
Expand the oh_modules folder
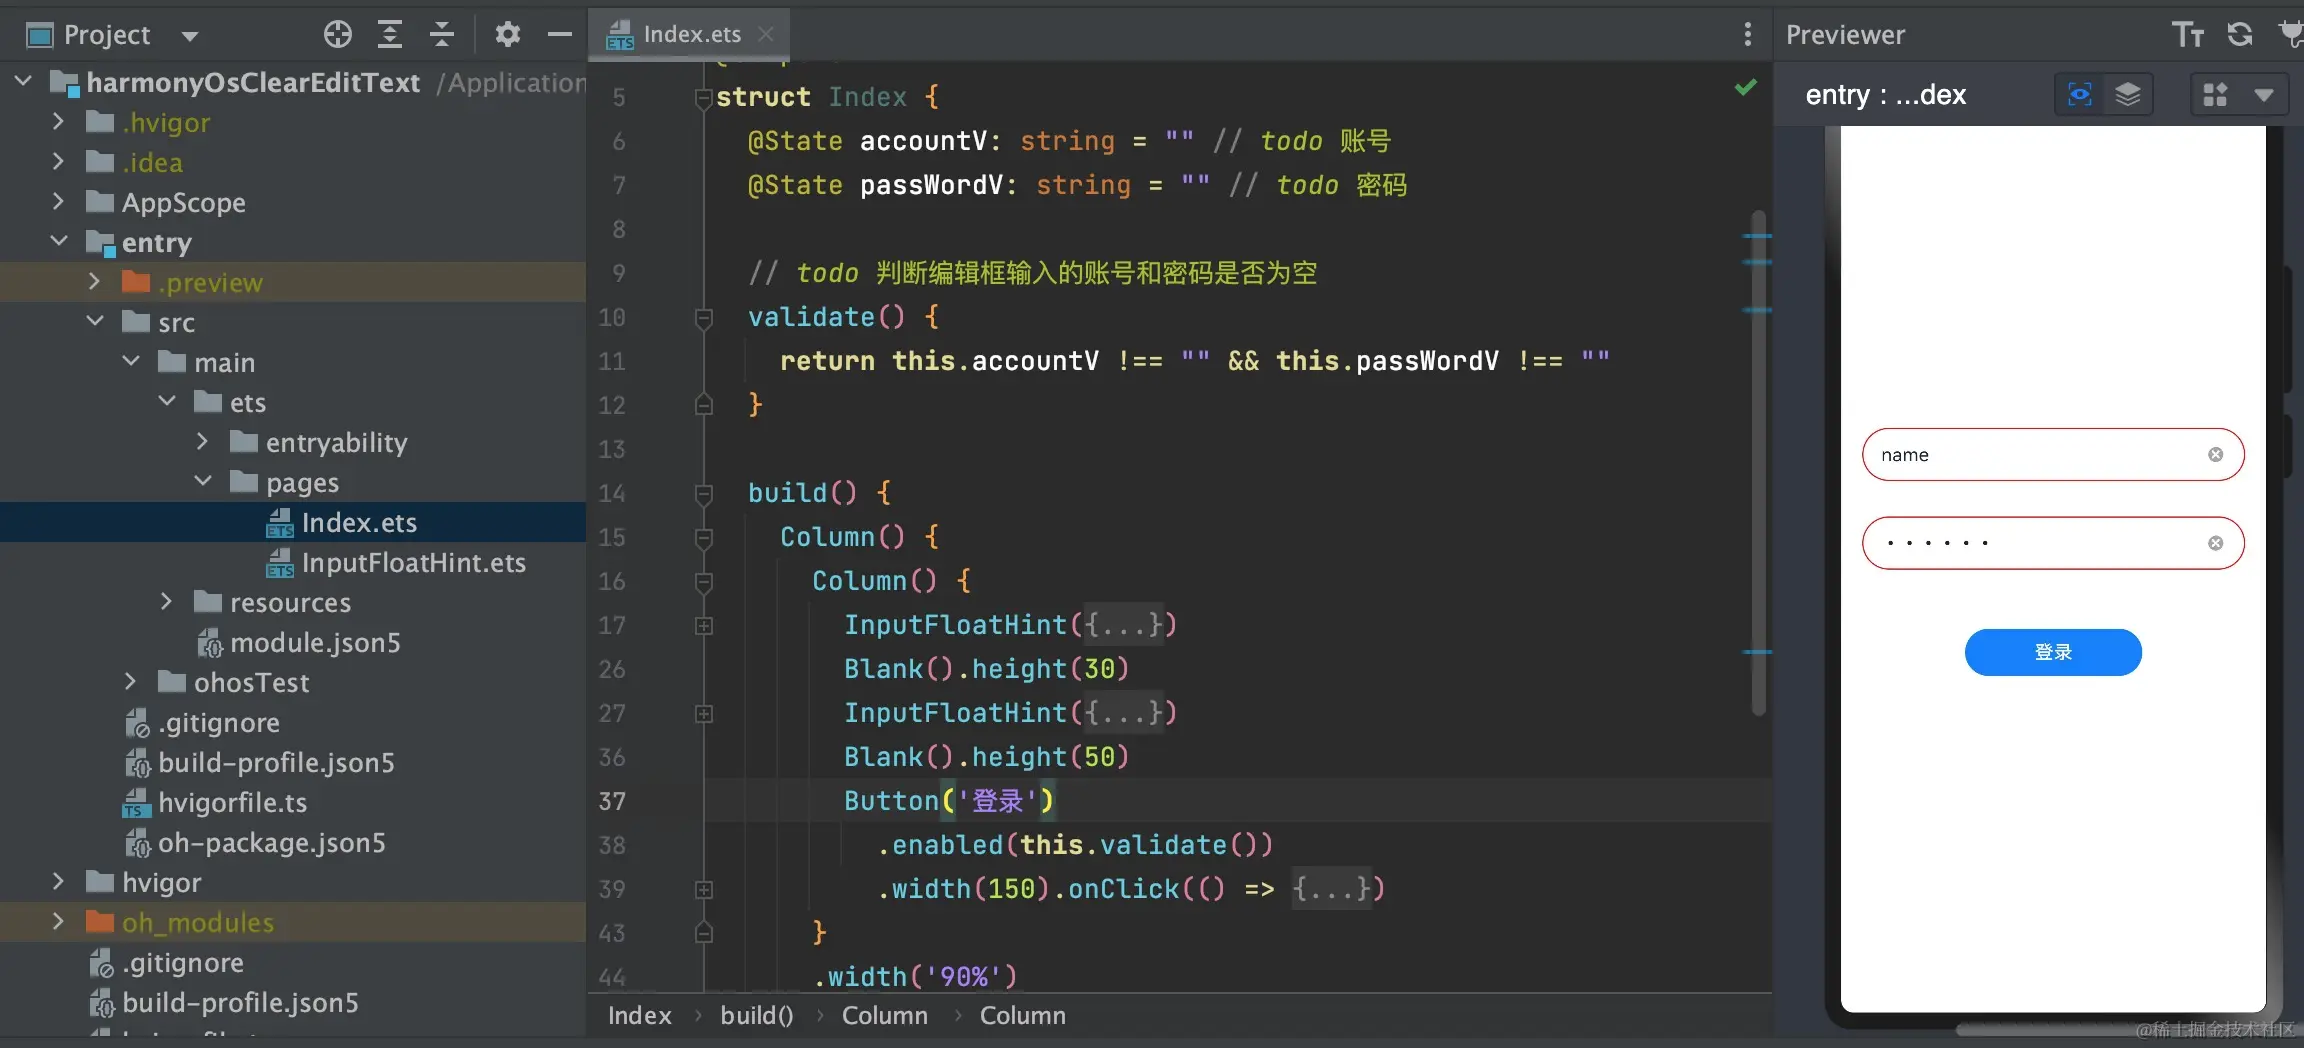pos(58,921)
